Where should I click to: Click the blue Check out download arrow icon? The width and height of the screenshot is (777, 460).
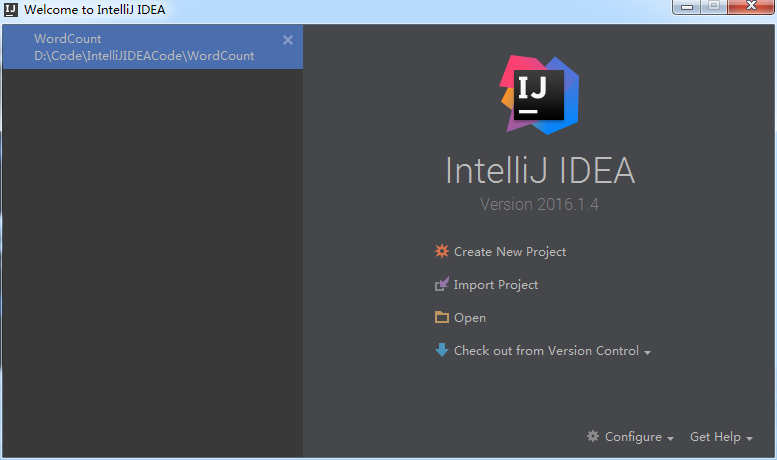442,350
